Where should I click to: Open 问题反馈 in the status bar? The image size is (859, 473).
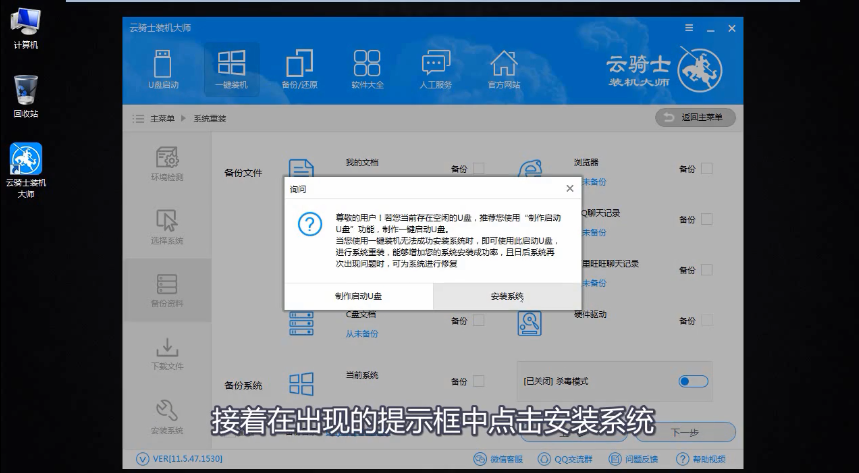pyautogui.click(x=634, y=459)
